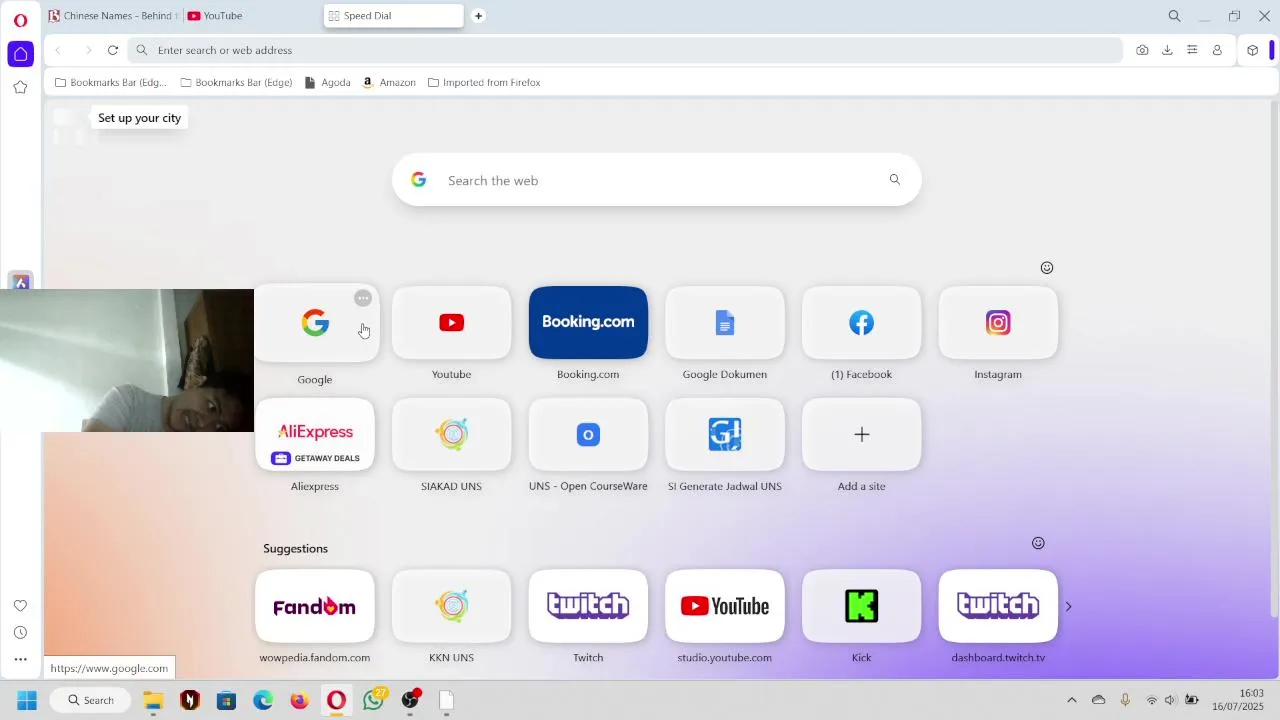This screenshot has width=1280, height=720.
Task: Show more suggestions with right chevron
Action: coord(1068,607)
